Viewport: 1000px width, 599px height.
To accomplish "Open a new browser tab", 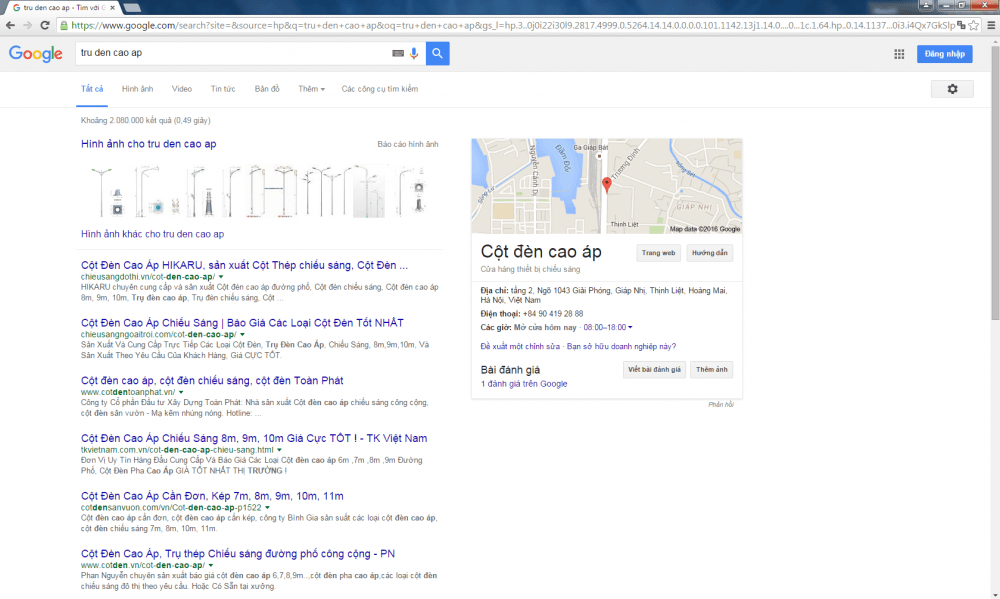I will tap(132, 8).
